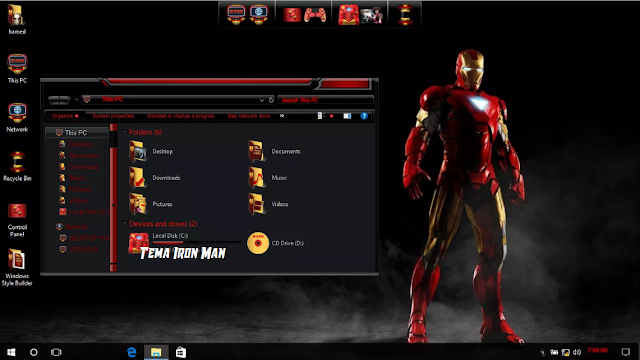Open the Documents folder in Folders group
640x360 pixels.
tap(274, 151)
